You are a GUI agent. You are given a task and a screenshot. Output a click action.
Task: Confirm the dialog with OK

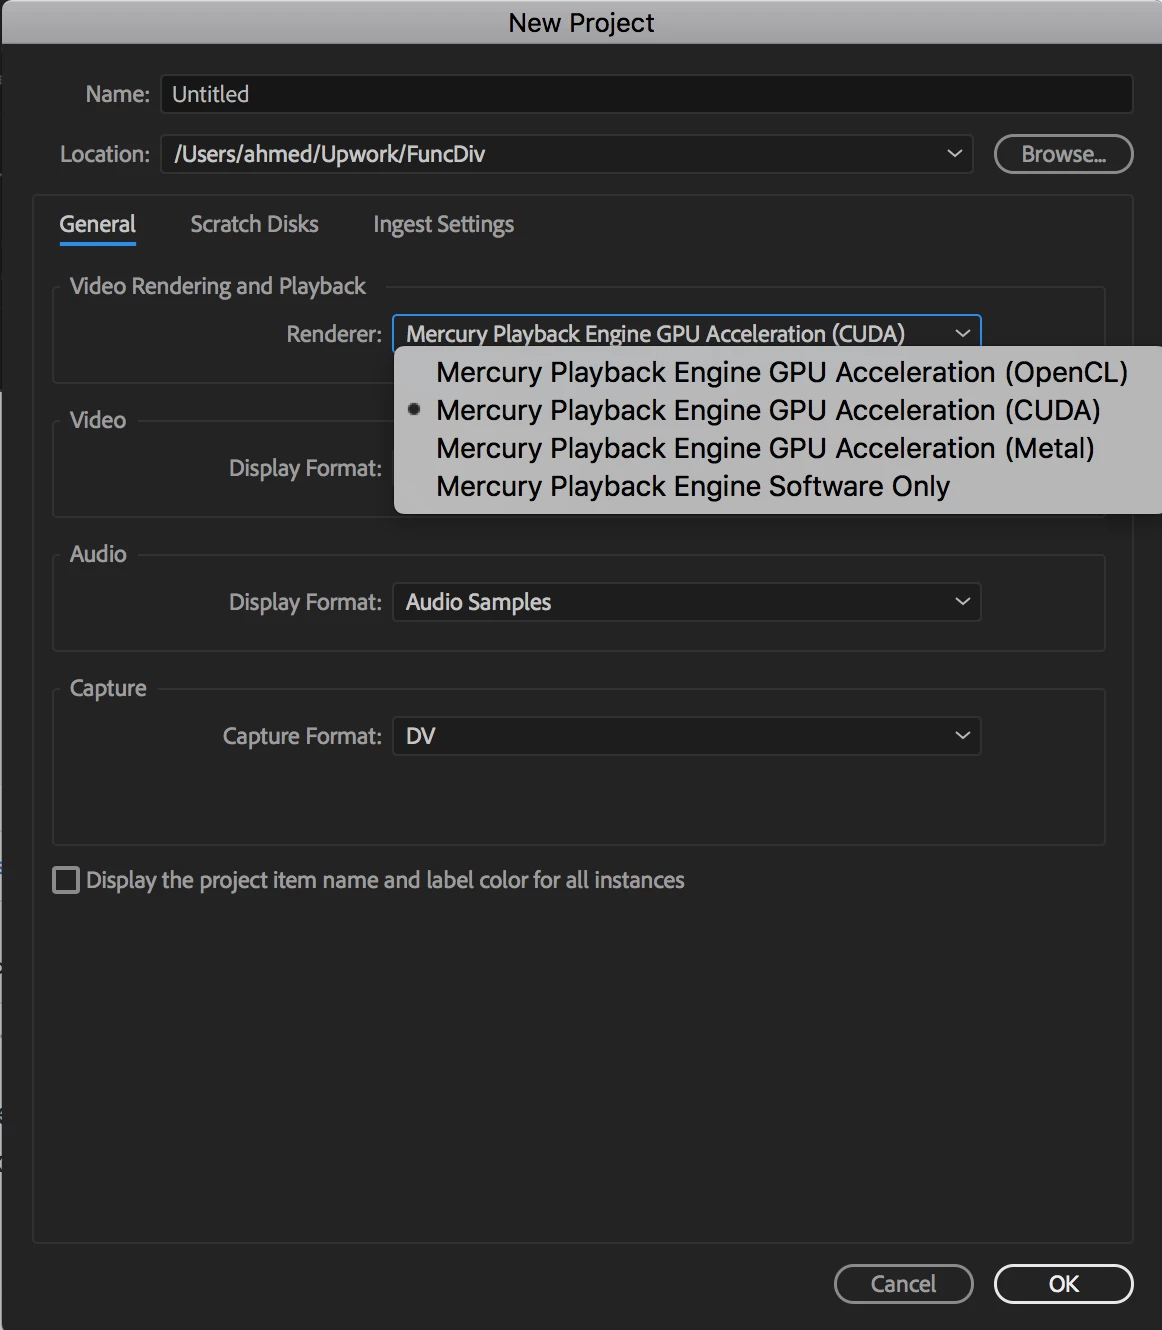pos(1063,1284)
